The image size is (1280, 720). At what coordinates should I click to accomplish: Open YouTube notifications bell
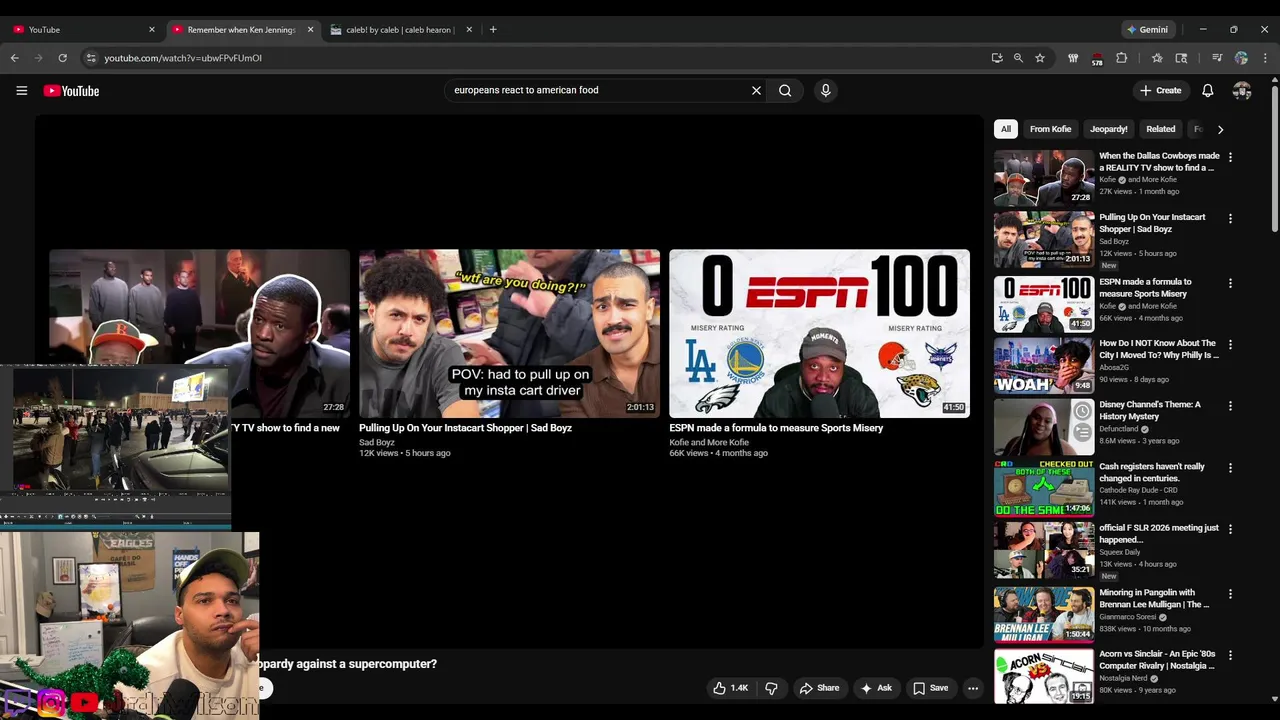pos(1207,90)
